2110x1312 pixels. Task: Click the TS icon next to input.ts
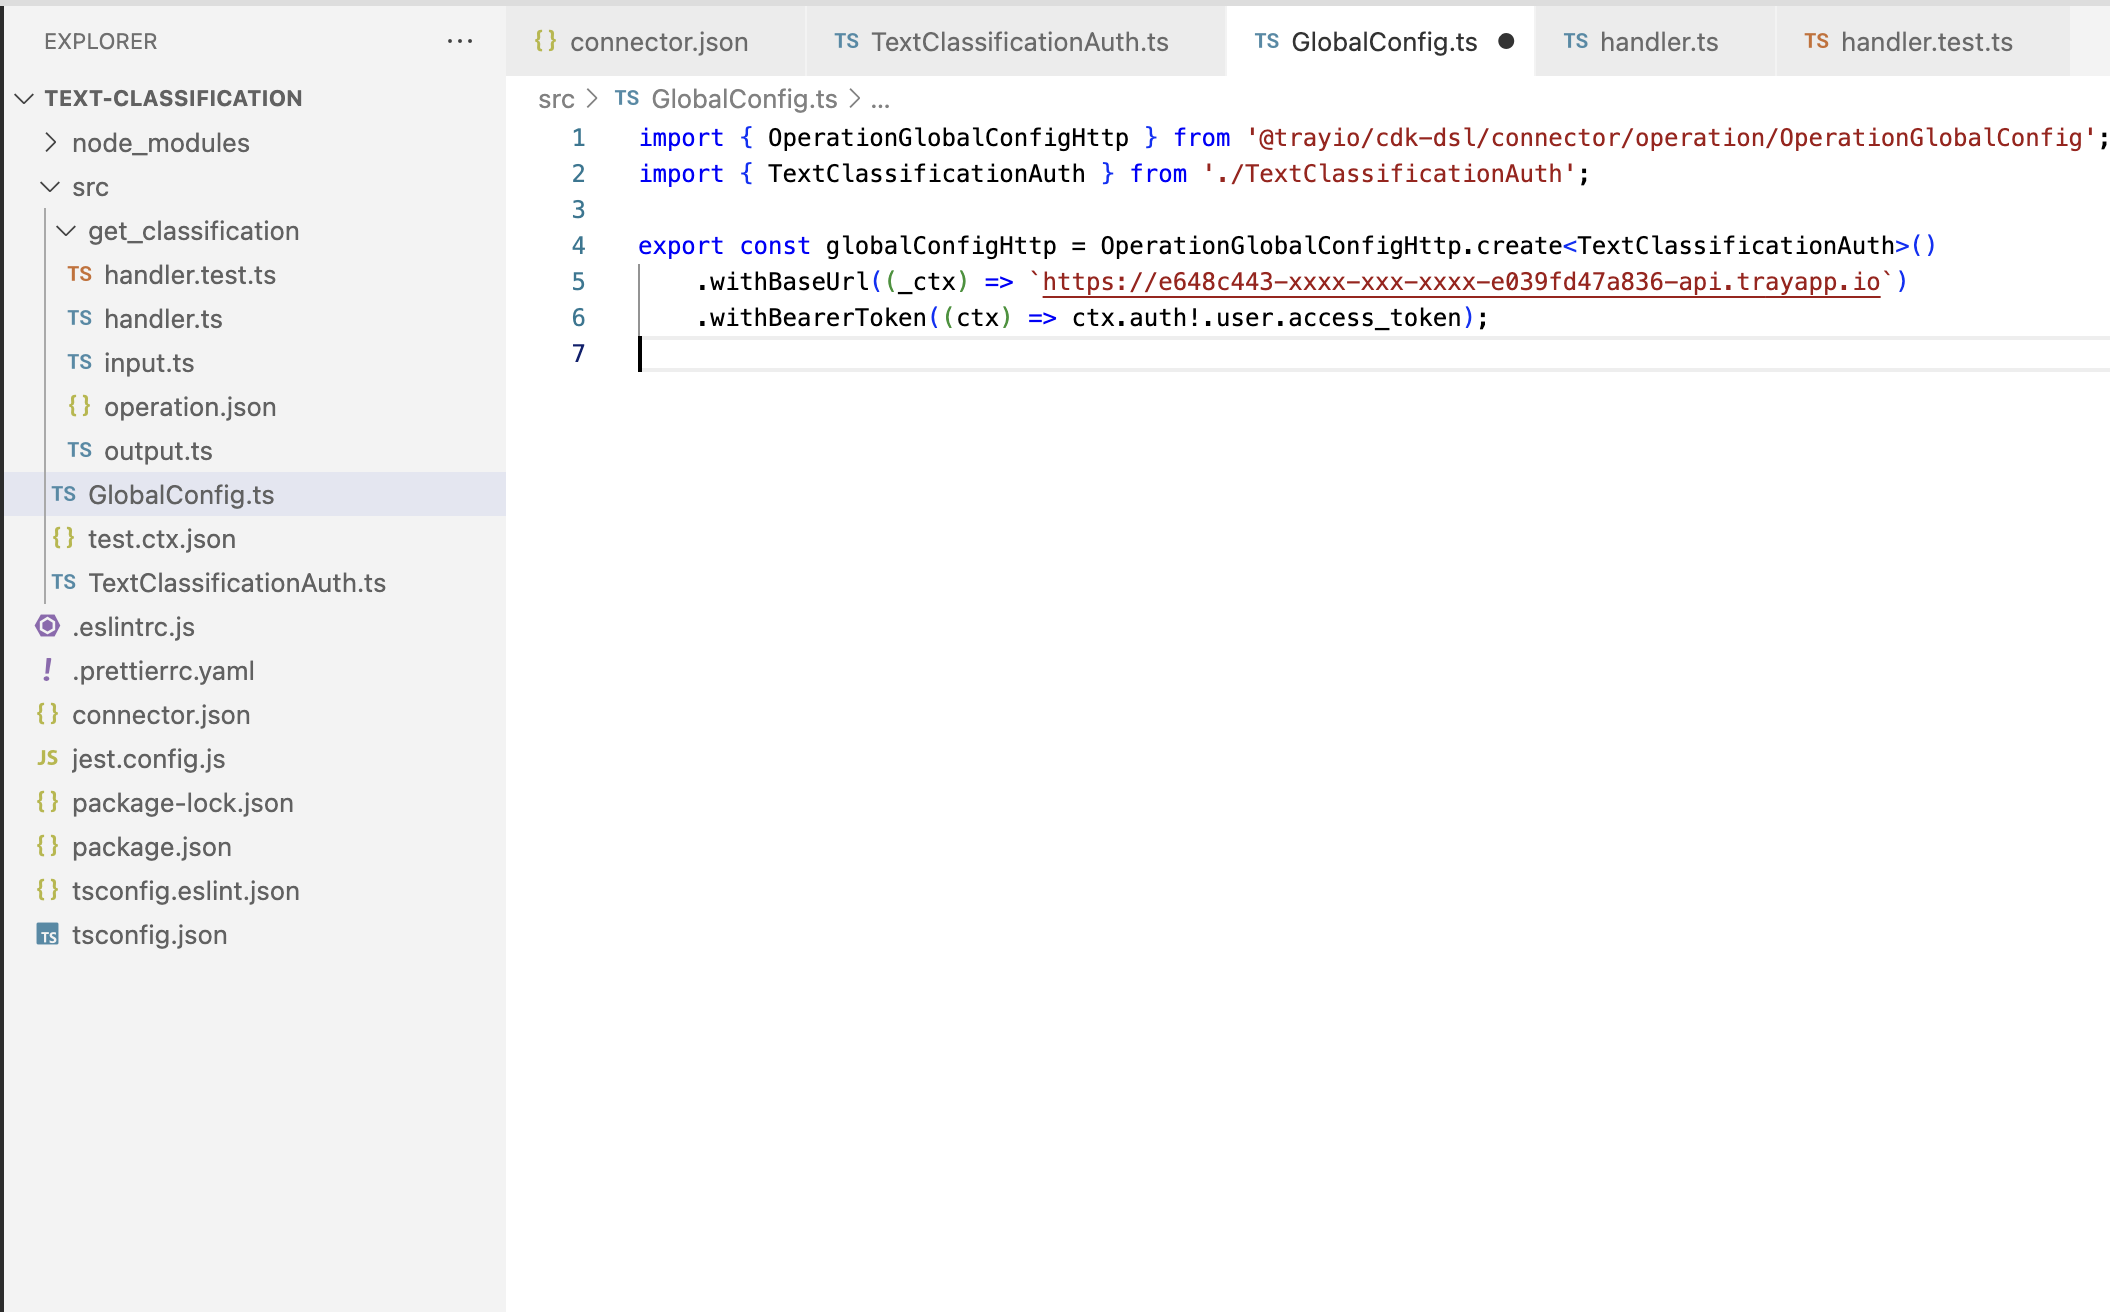[x=80, y=363]
